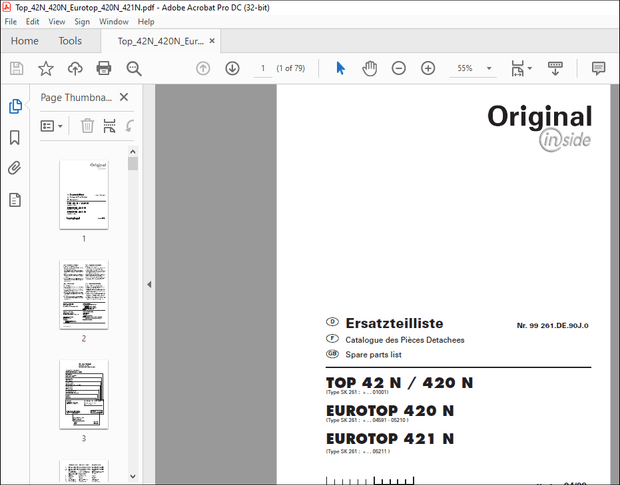This screenshot has height=485, width=620.
Task: Open the comment tool icon
Action: (598, 68)
